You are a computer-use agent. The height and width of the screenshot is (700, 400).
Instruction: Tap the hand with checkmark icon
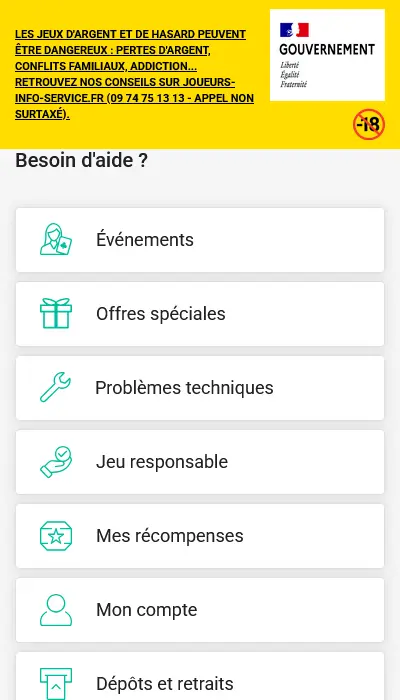coord(56,462)
